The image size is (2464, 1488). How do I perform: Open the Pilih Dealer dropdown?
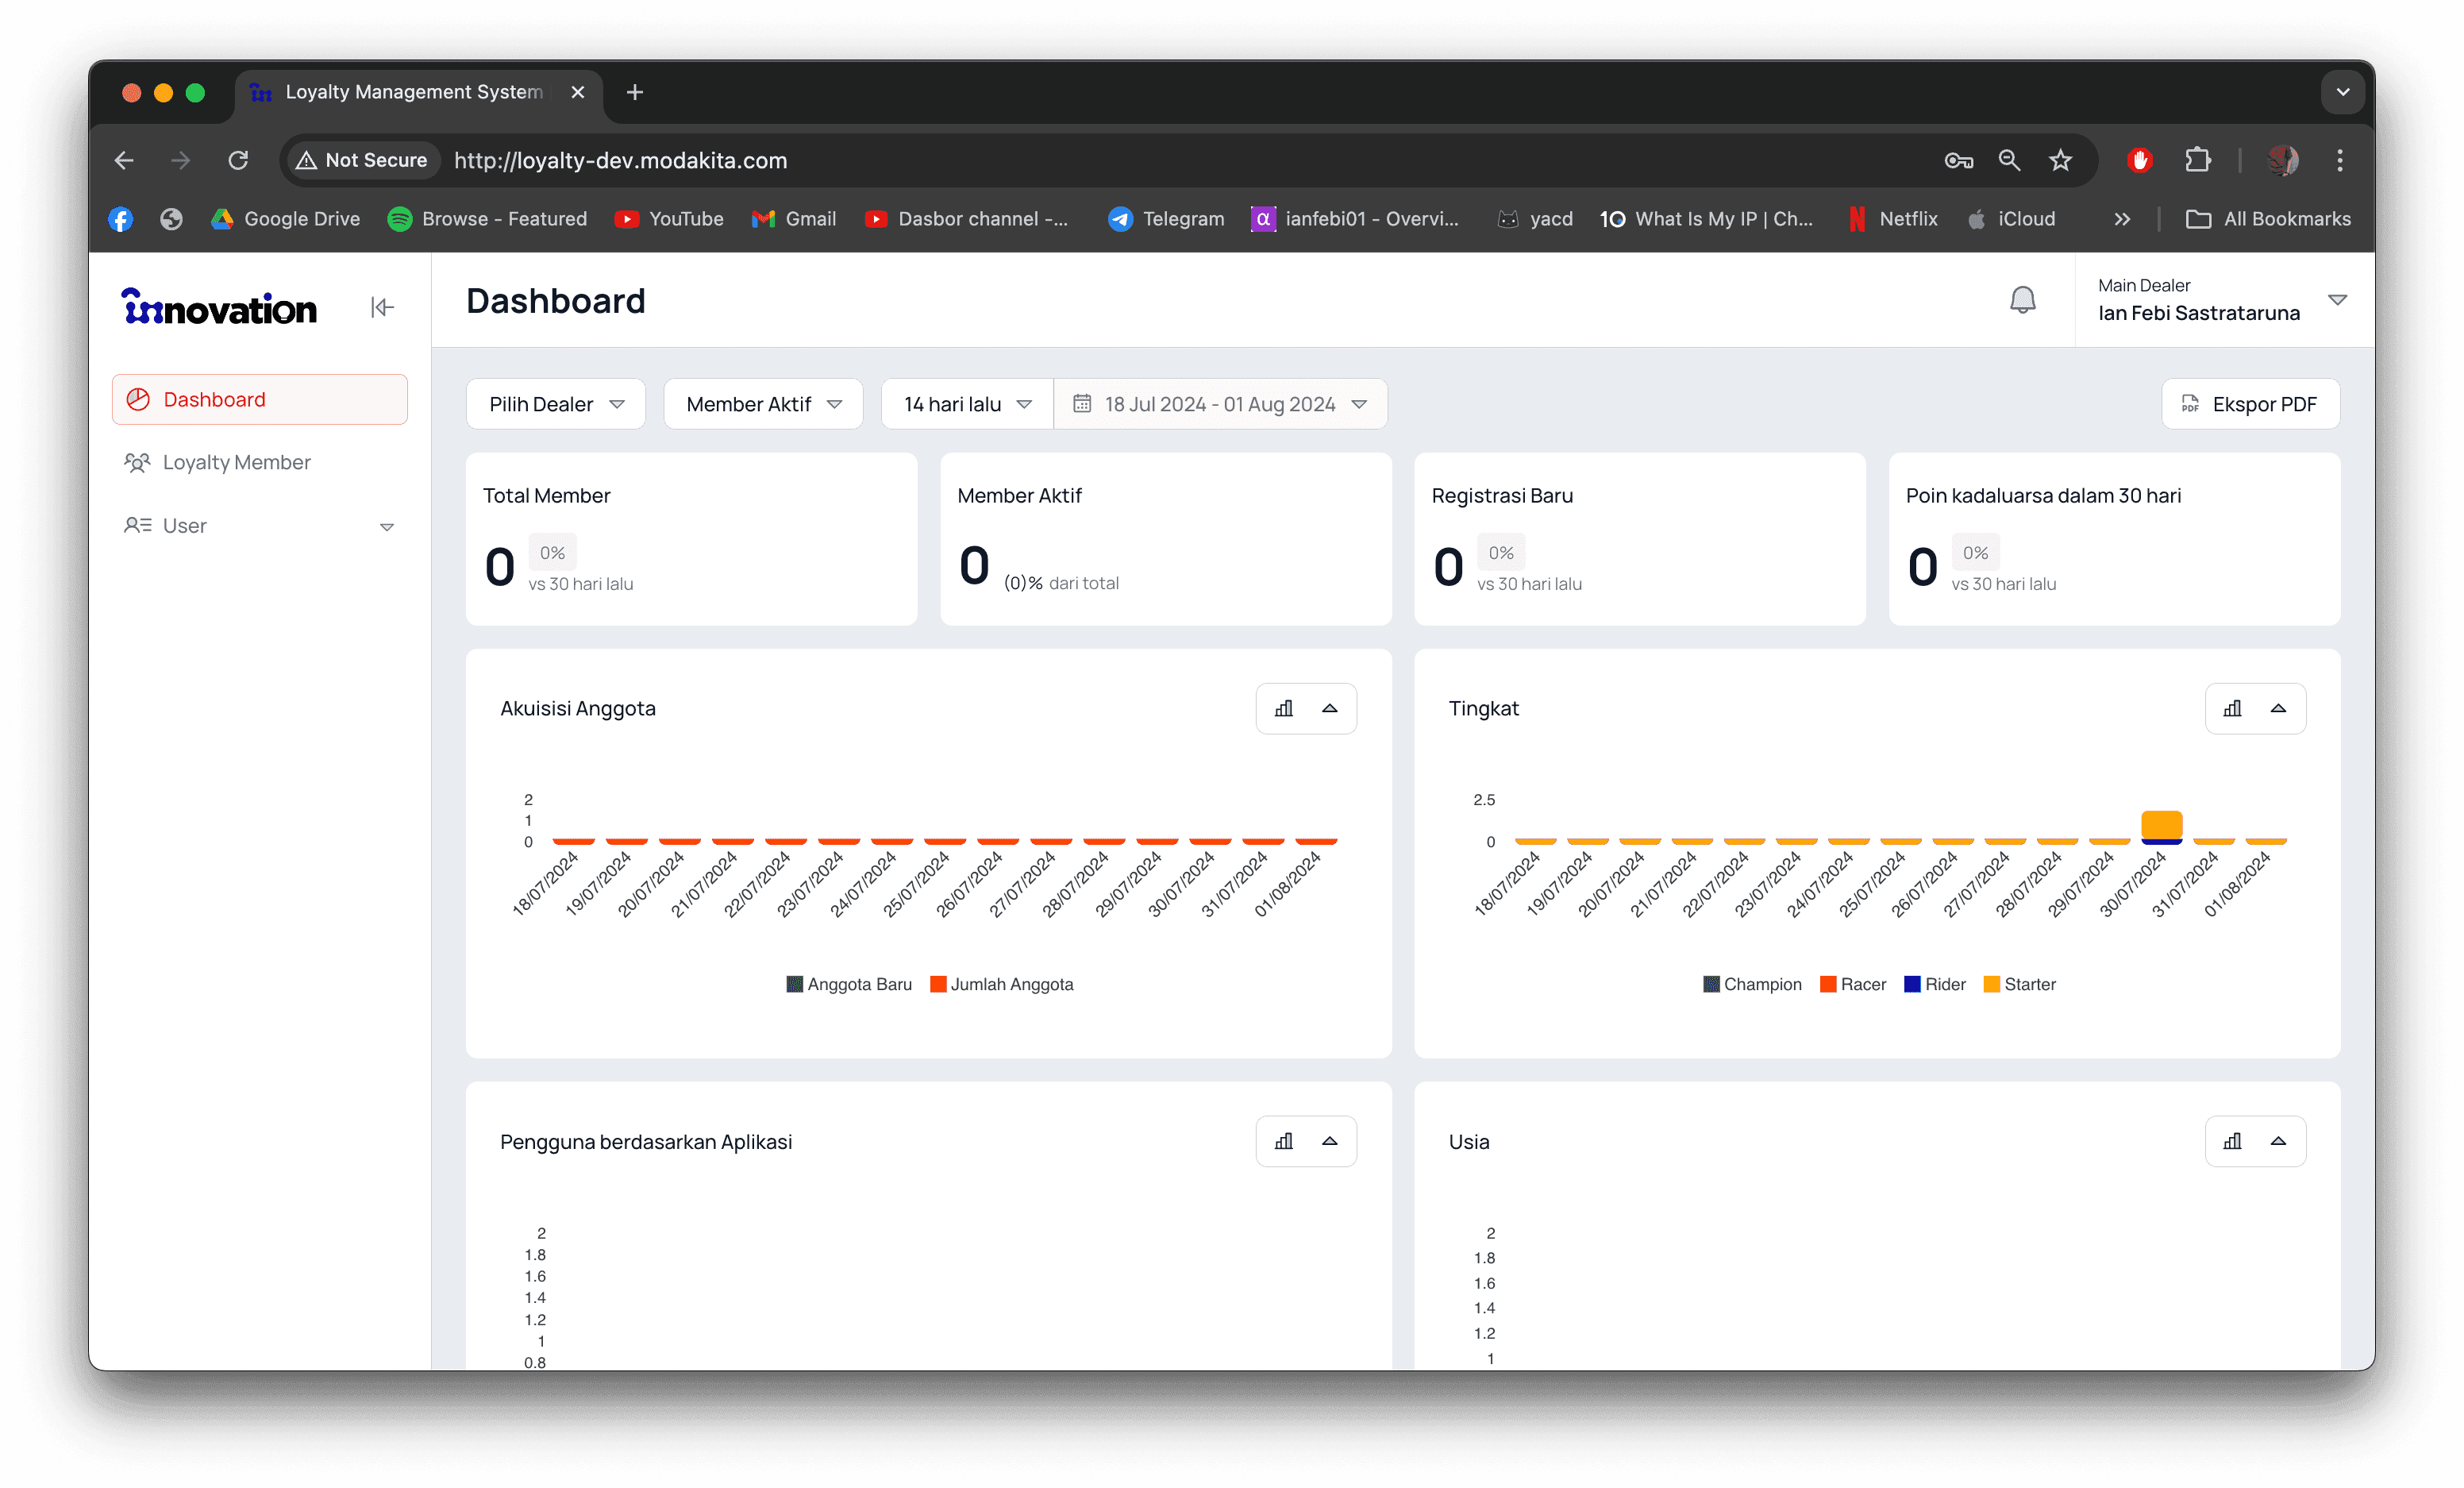556,404
